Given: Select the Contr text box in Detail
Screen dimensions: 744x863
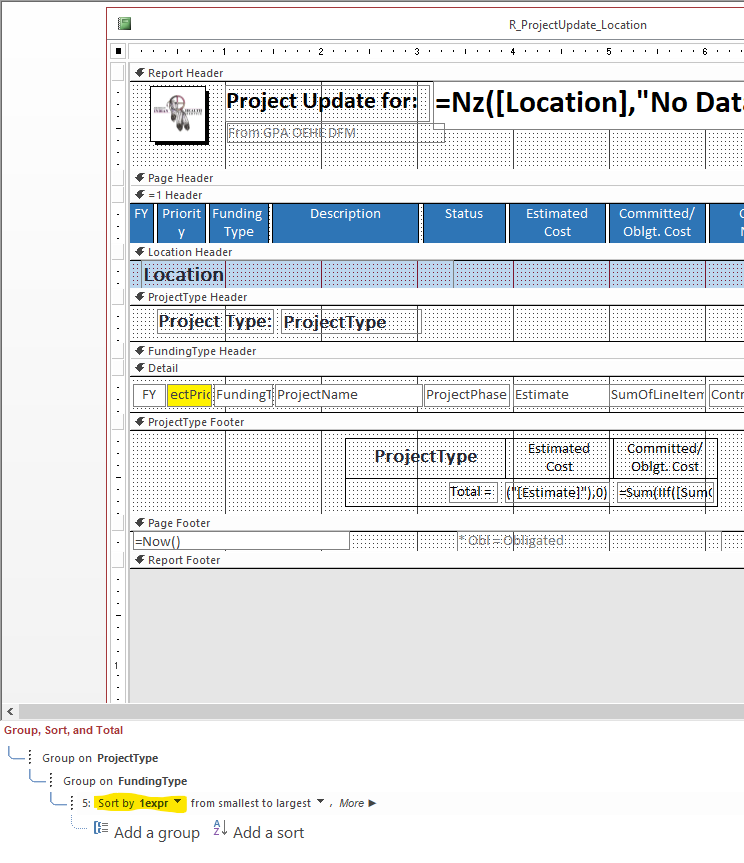Looking at the screenshot, I should tap(726, 395).
